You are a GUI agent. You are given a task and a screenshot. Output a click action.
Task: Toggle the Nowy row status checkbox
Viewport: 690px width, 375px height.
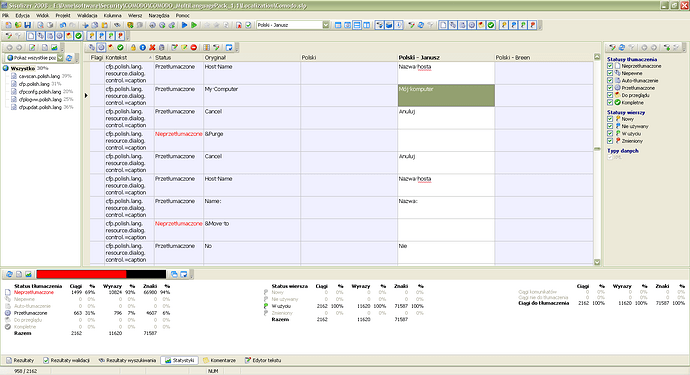tap(610, 119)
